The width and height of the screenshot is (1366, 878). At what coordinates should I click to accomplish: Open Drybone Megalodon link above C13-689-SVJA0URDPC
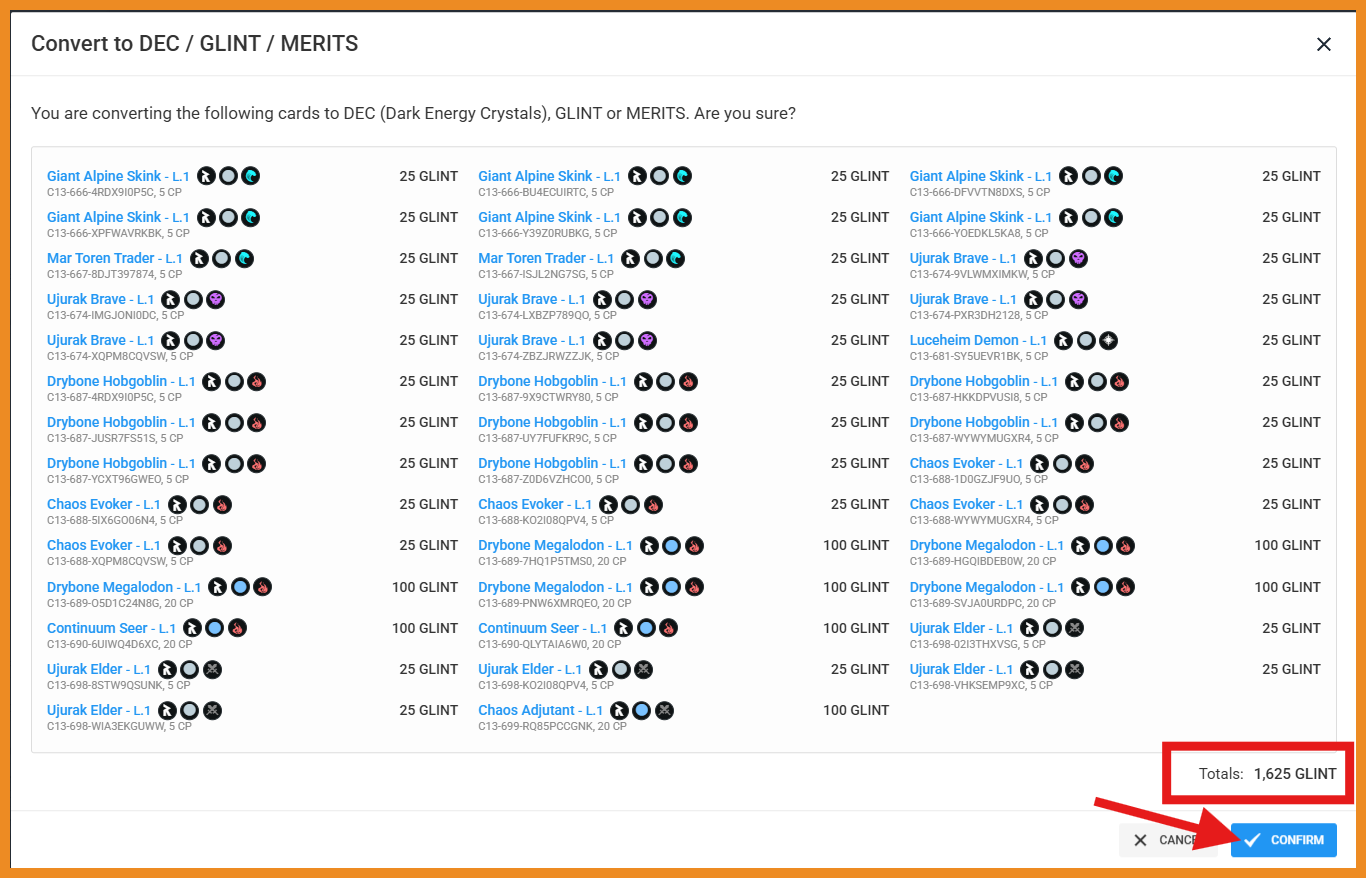coord(987,587)
